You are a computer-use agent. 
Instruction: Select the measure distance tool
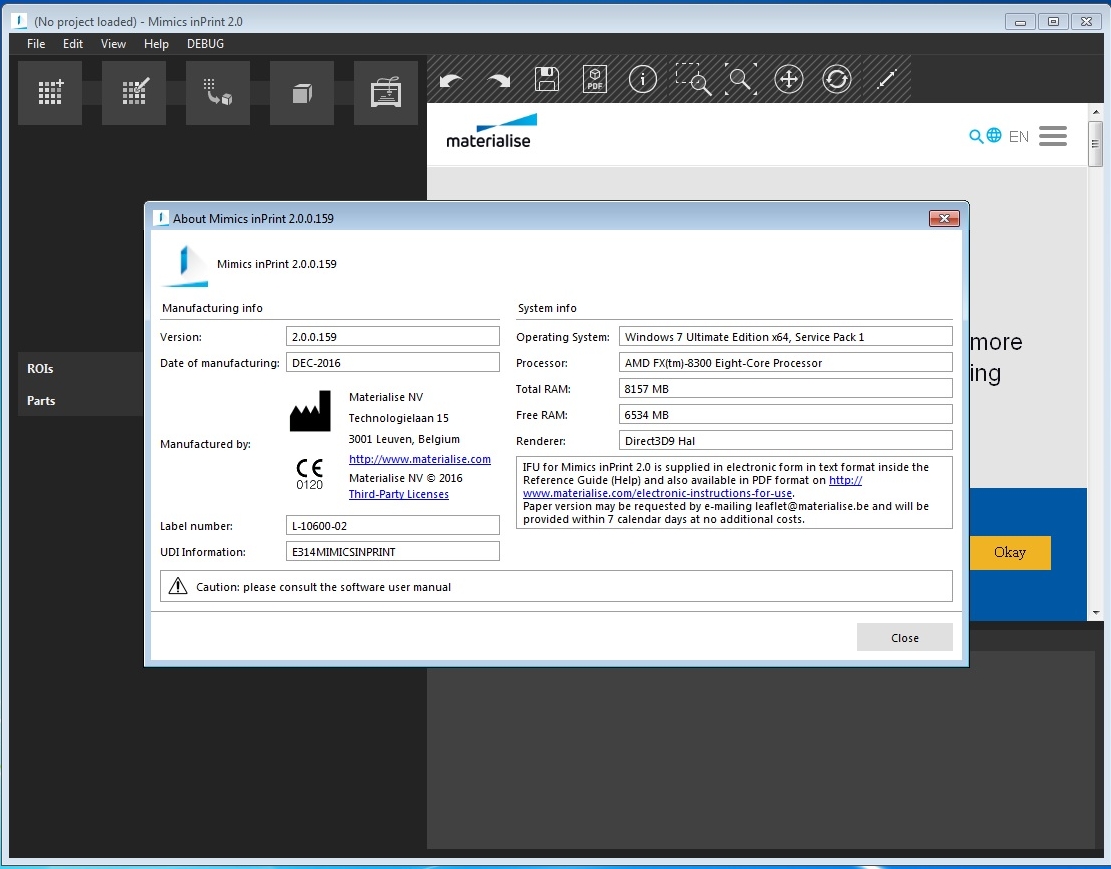point(886,80)
